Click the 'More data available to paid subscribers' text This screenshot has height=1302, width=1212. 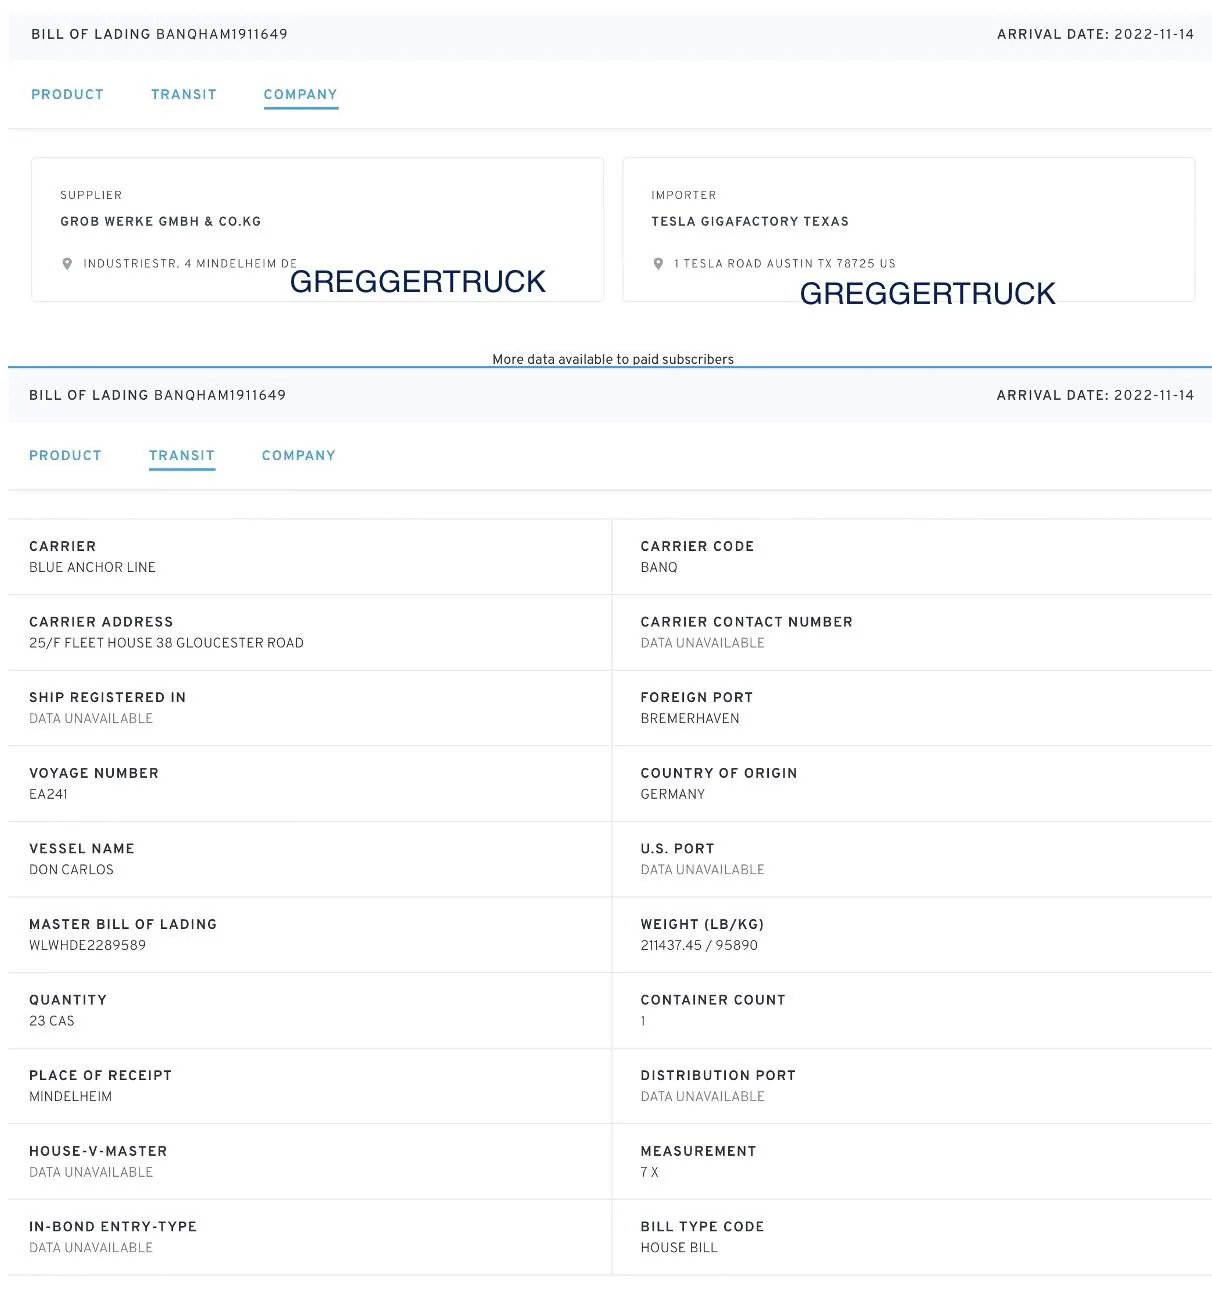click(x=613, y=359)
